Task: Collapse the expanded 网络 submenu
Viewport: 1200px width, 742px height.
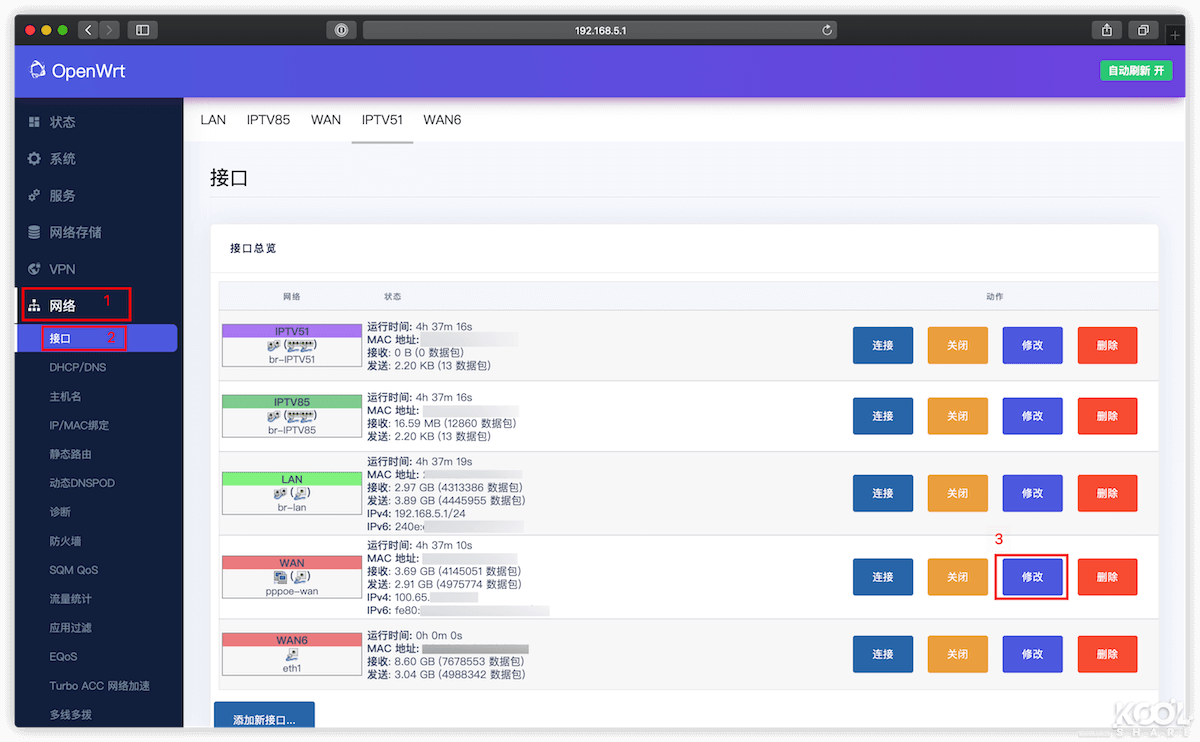Action: point(60,303)
